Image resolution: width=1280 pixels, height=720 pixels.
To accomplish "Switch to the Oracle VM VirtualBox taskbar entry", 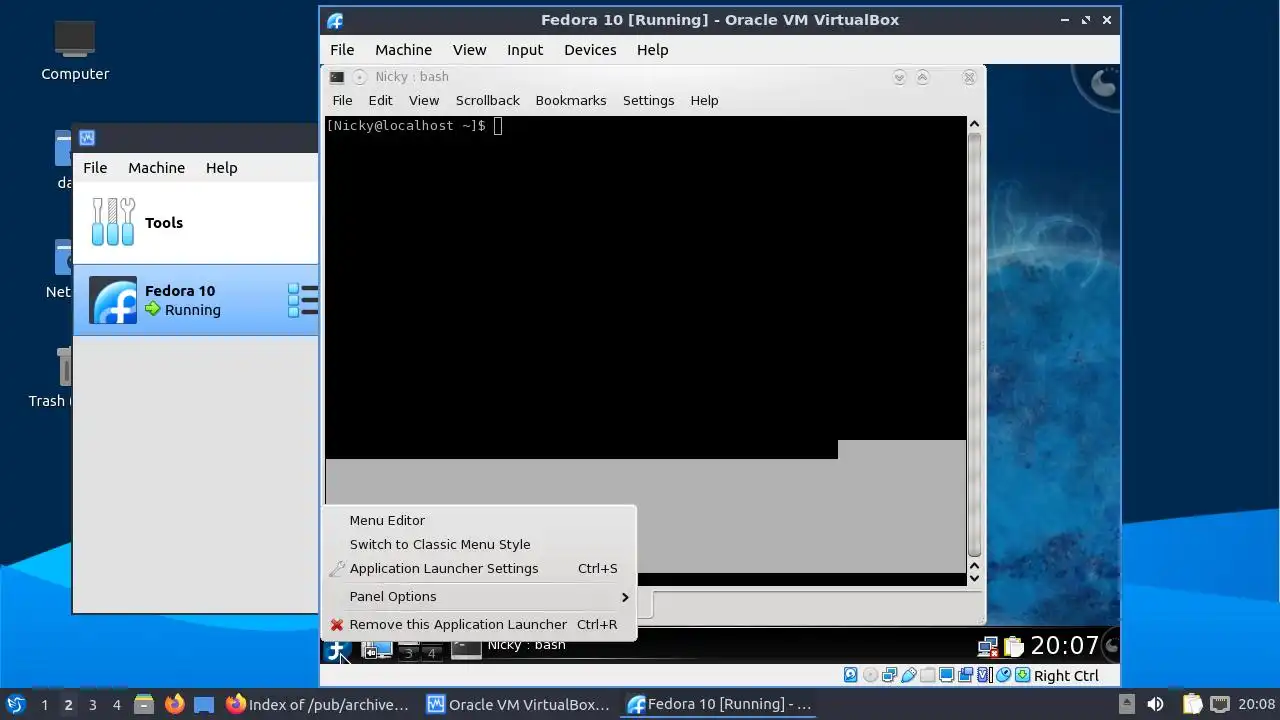I will click(518, 704).
